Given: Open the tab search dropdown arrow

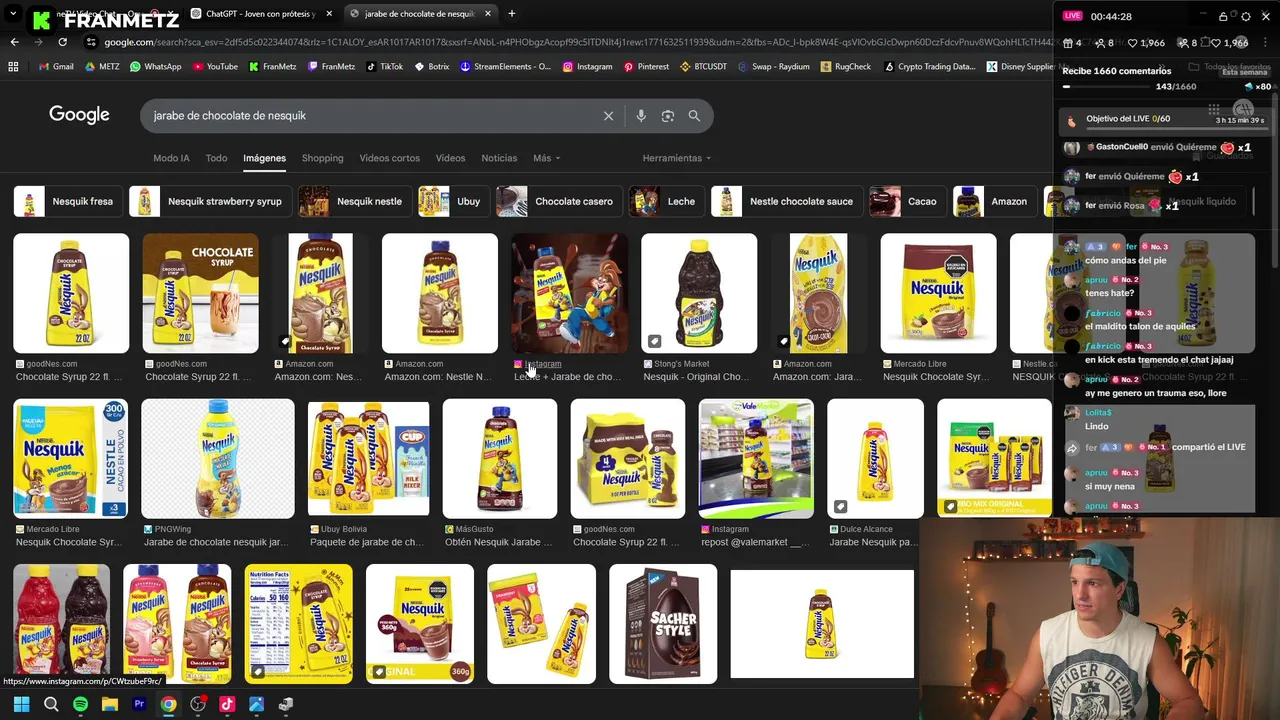Looking at the screenshot, I should click(x=13, y=14).
